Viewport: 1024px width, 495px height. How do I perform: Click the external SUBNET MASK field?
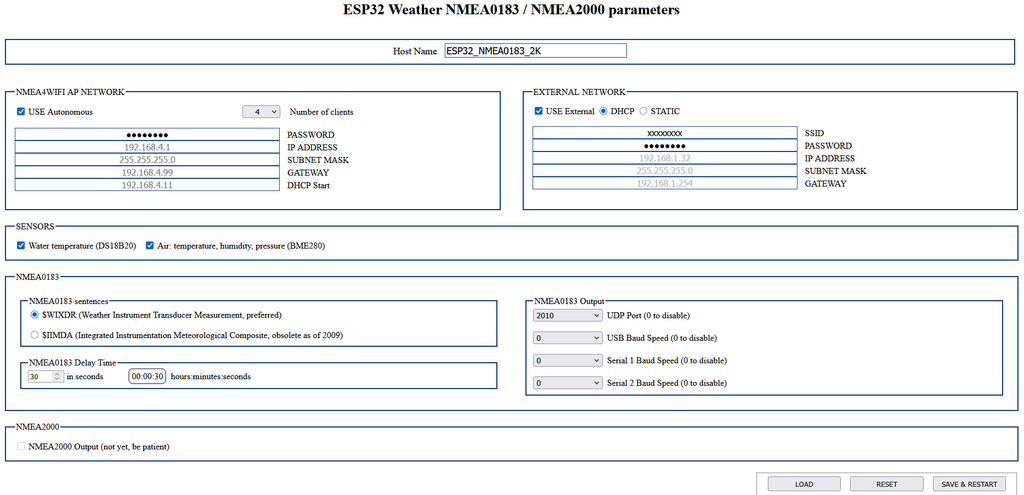click(x=665, y=171)
